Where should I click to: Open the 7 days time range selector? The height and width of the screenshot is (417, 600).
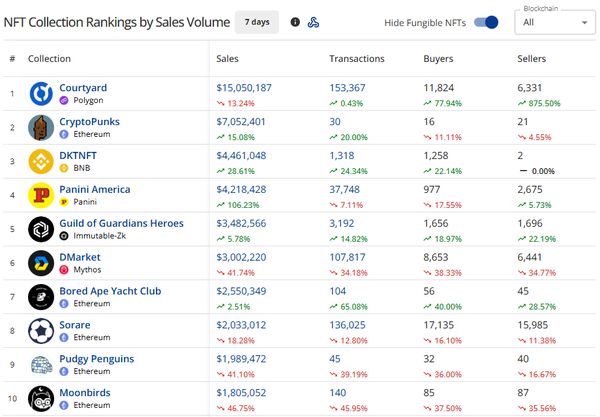click(257, 22)
